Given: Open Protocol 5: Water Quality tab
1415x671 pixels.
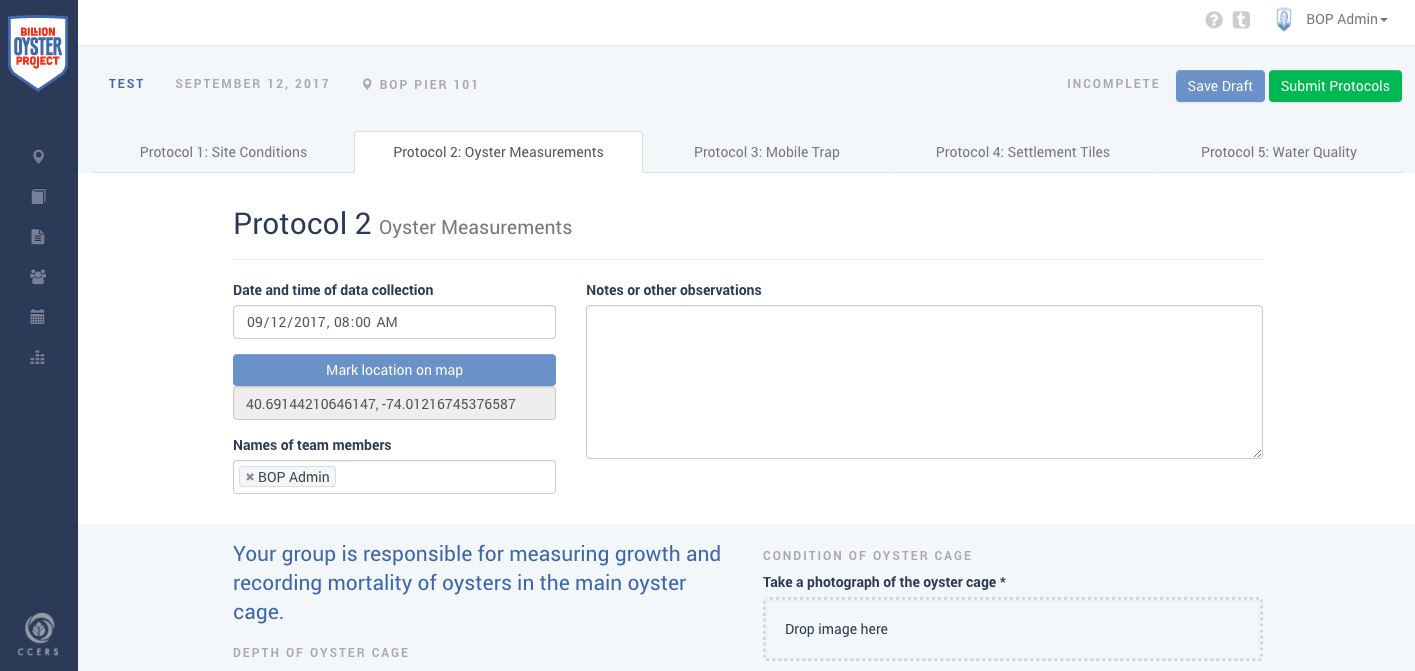Looking at the screenshot, I should click(x=1278, y=153).
